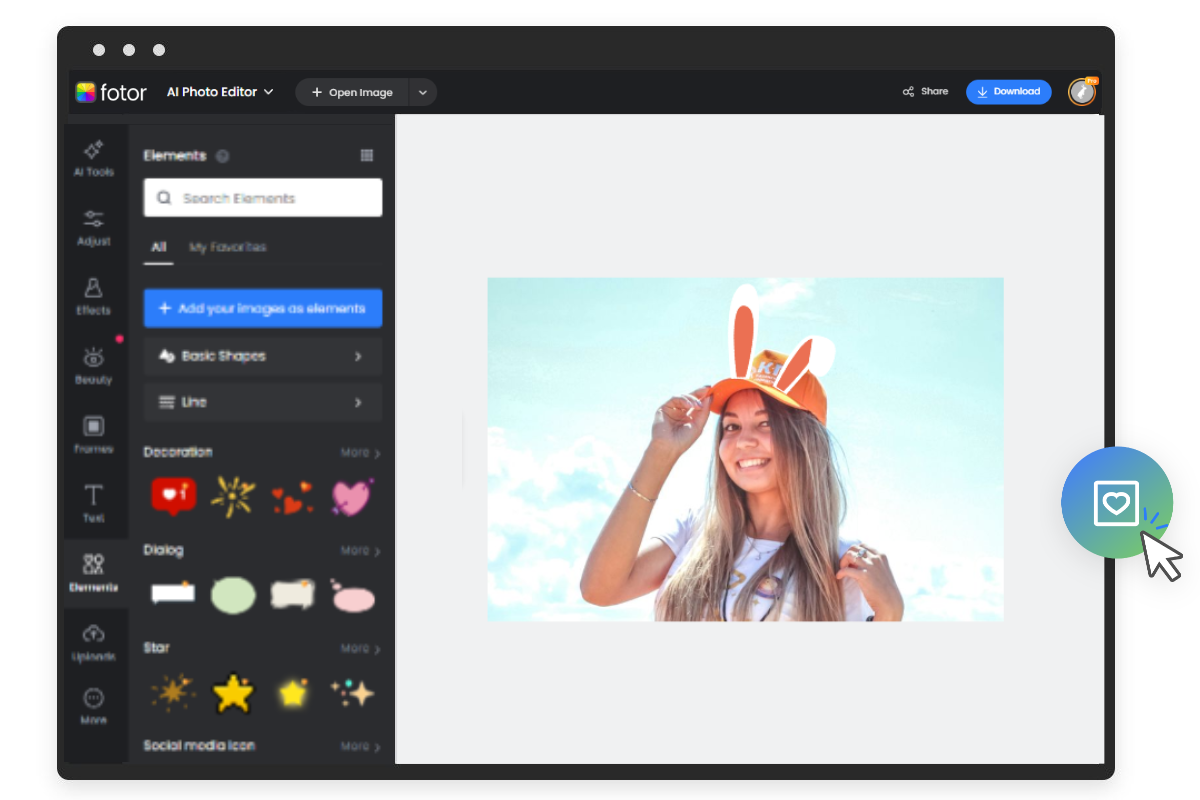Expand the Line category
The height and width of the screenshot is (800, 1200).
[x=262, y=402]
